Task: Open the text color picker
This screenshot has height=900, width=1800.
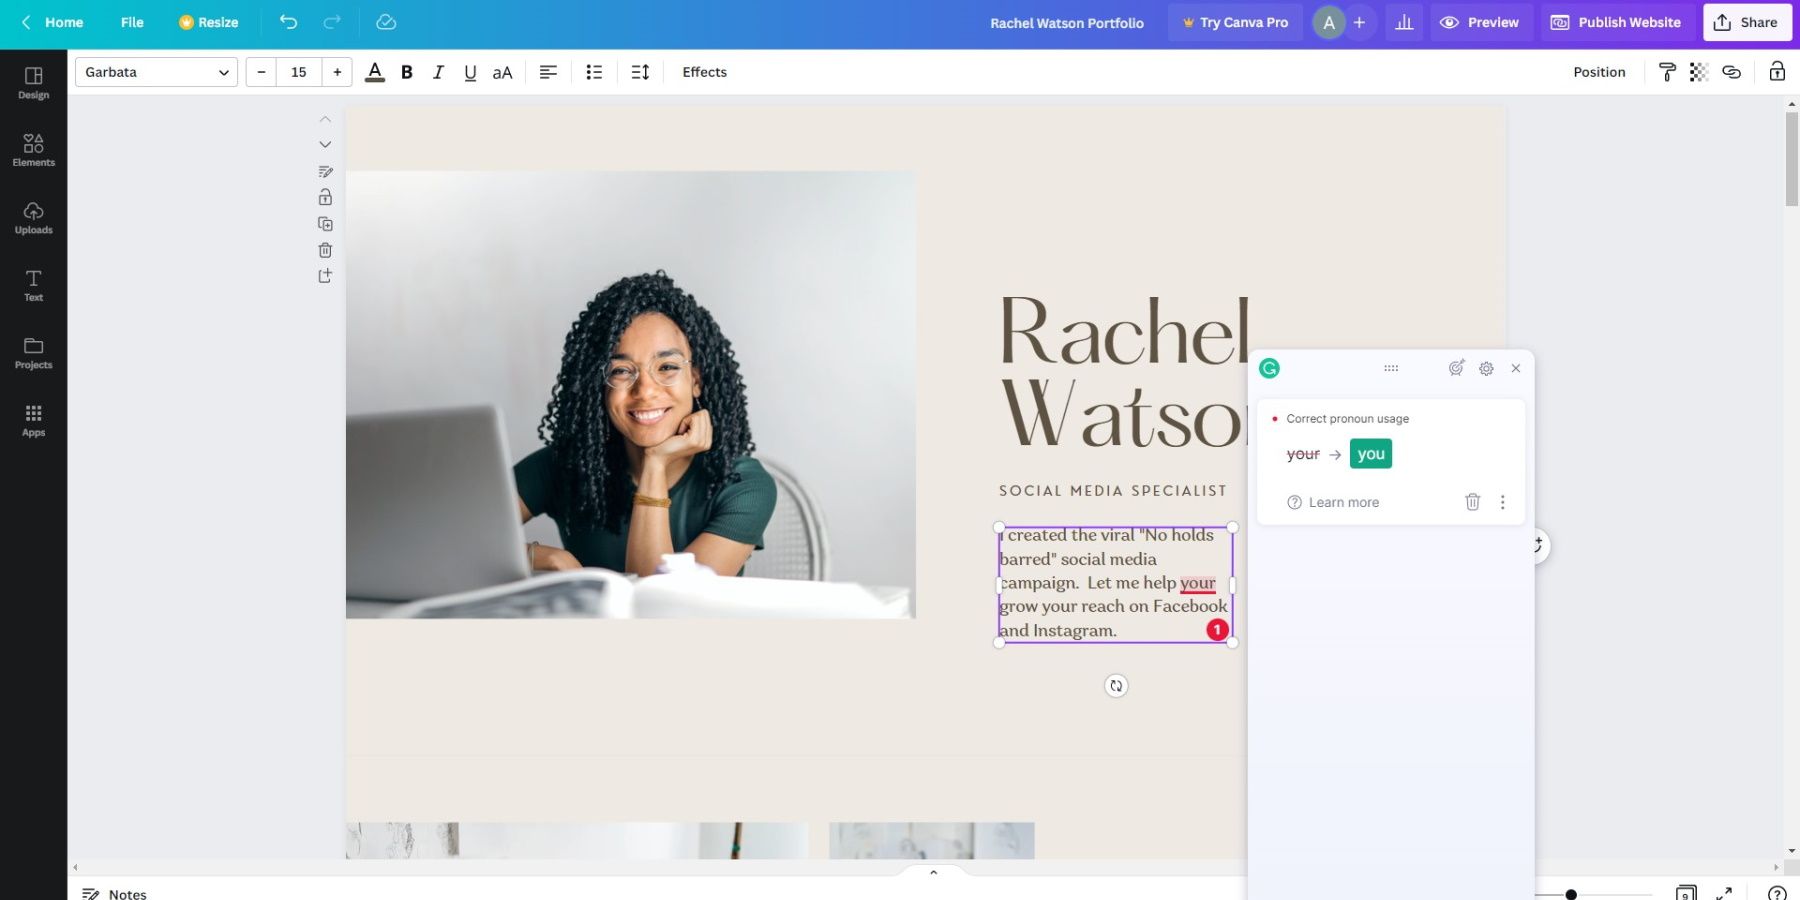Action: pyautogui.click(x=374, y=71)
